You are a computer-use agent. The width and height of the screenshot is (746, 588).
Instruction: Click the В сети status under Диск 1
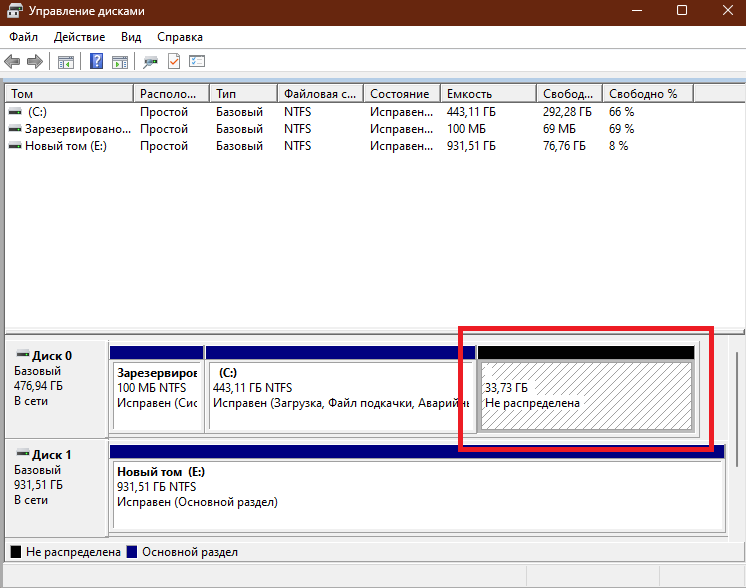pos(31,500)
